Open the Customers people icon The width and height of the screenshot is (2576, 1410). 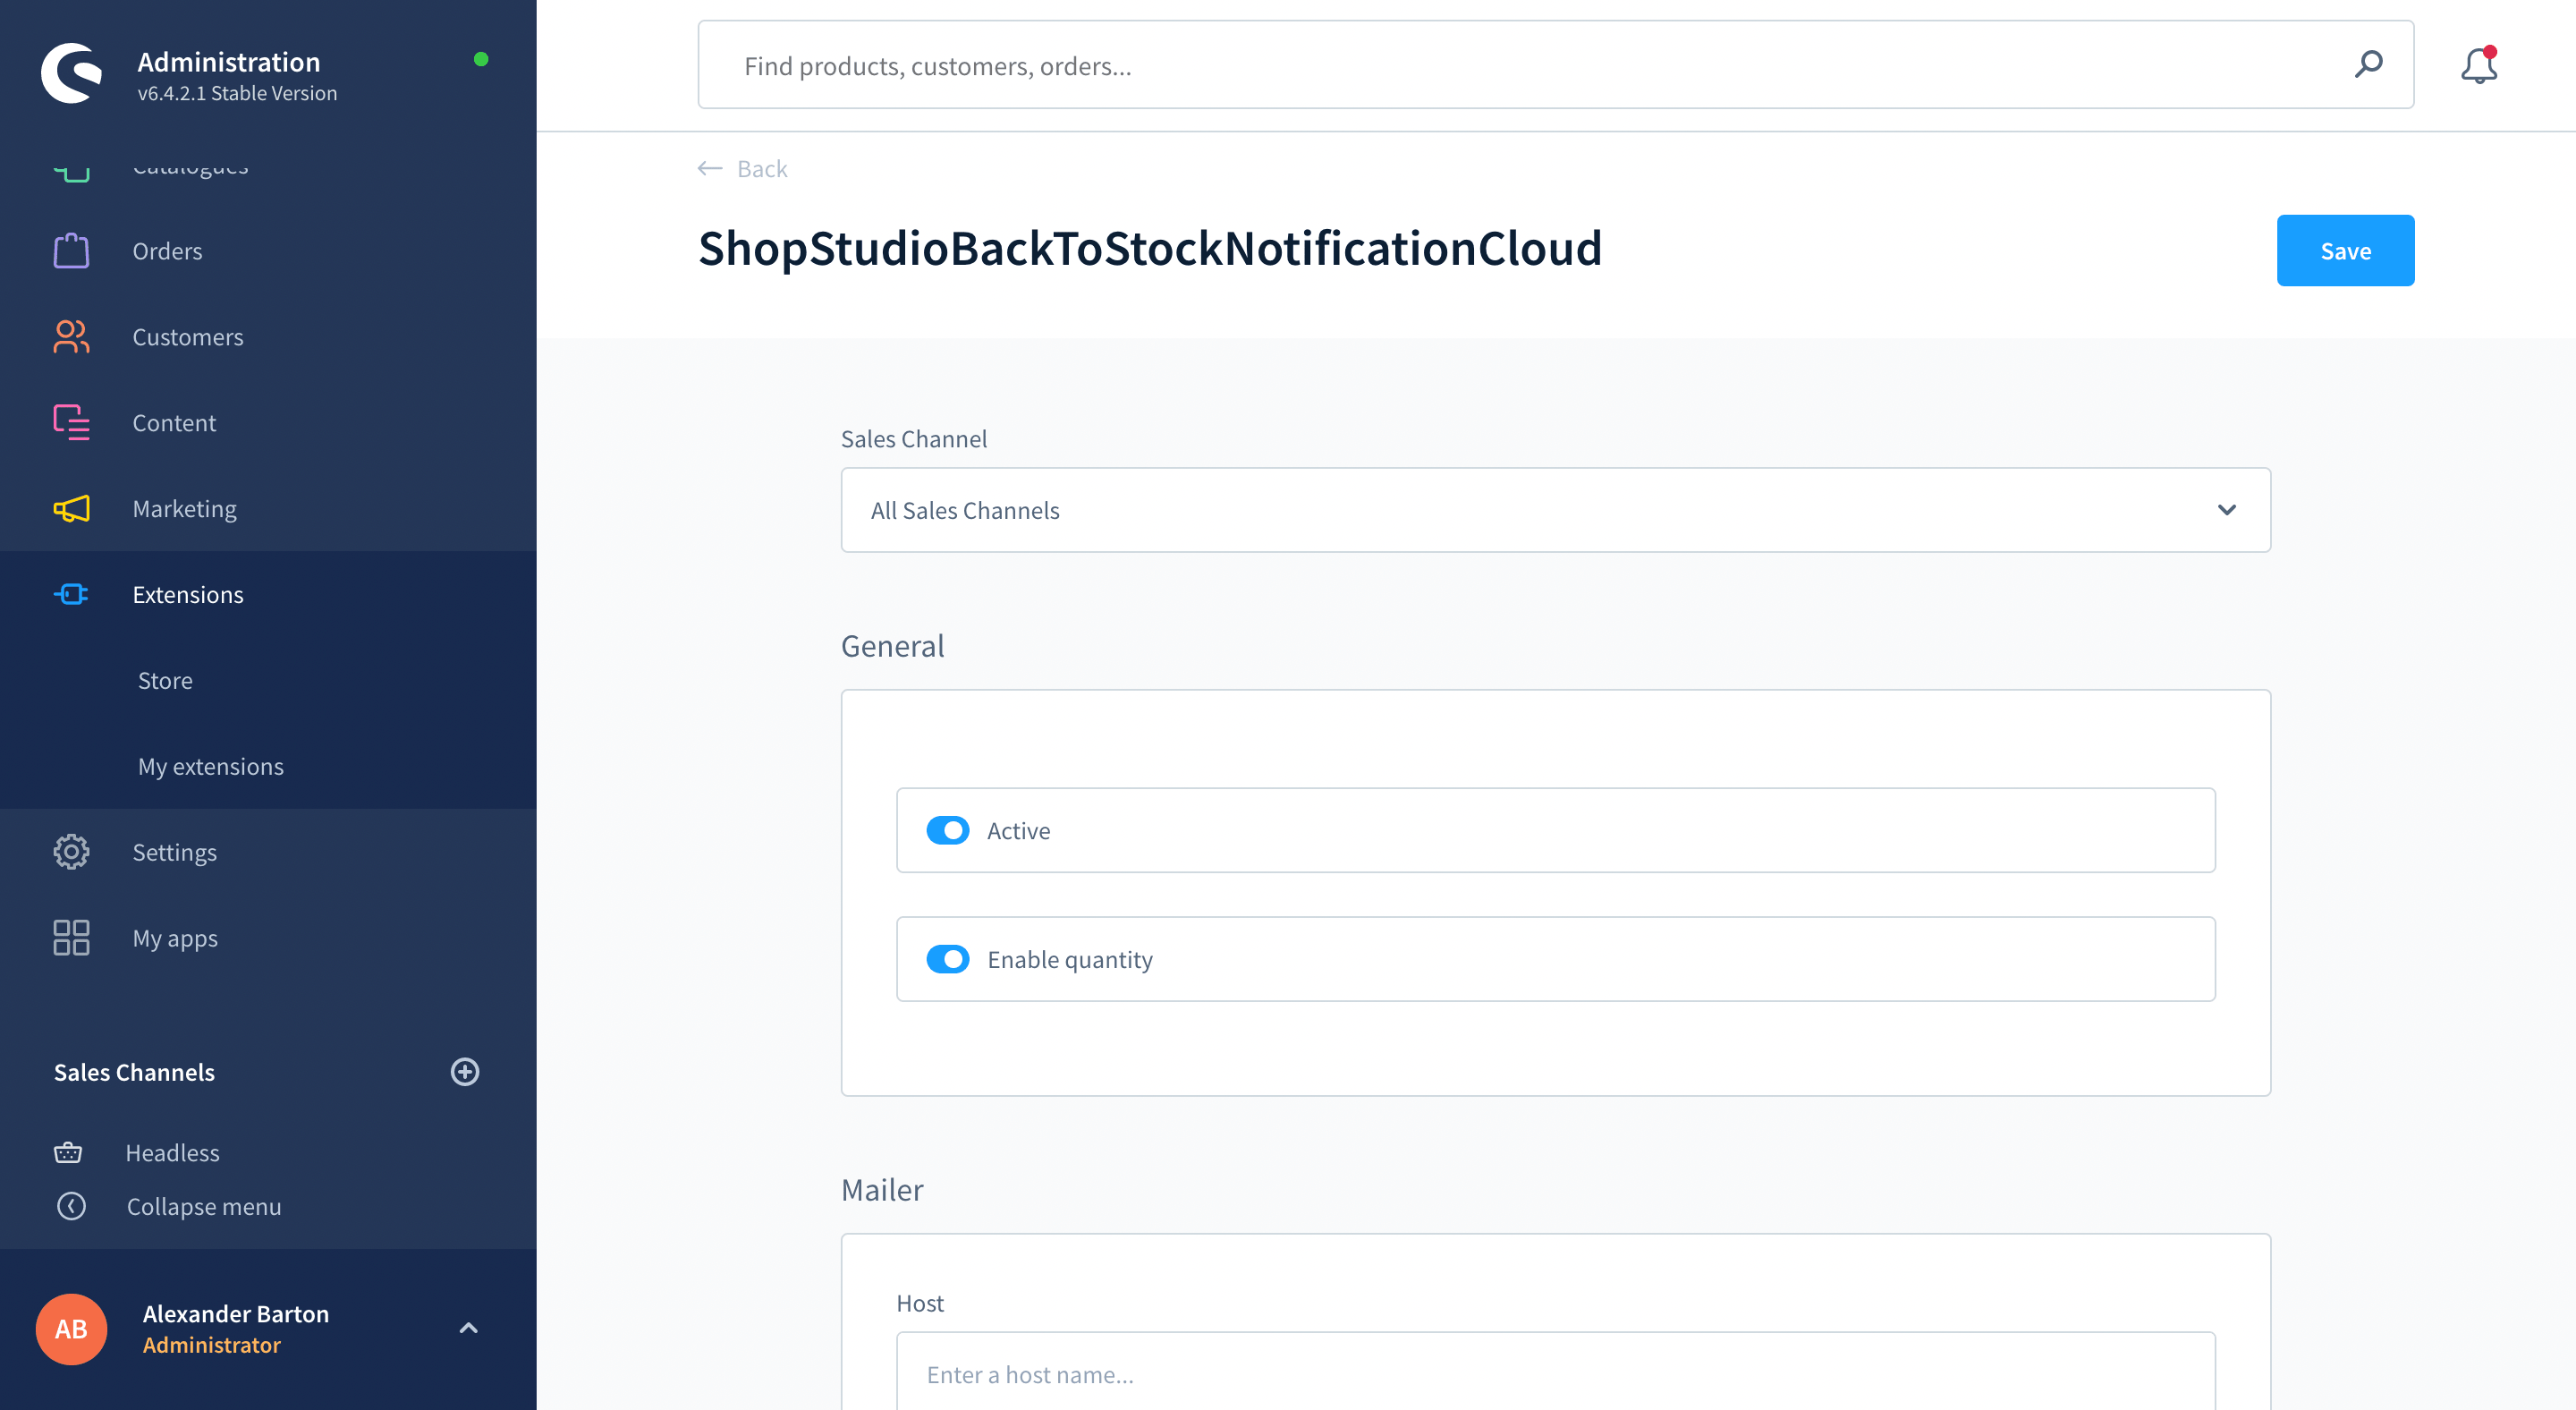point(71,337)
